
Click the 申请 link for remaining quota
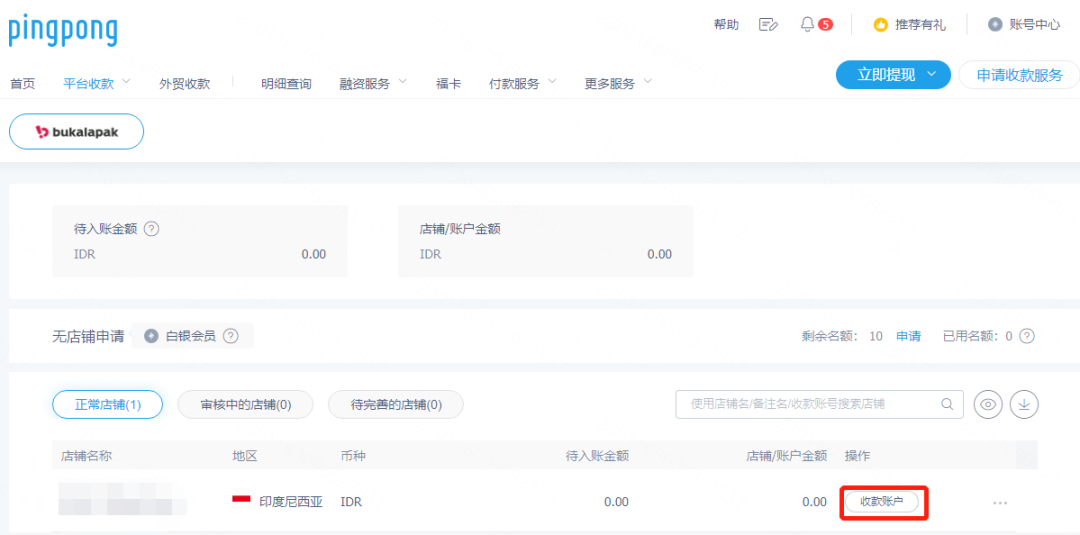tap(908, 336)
